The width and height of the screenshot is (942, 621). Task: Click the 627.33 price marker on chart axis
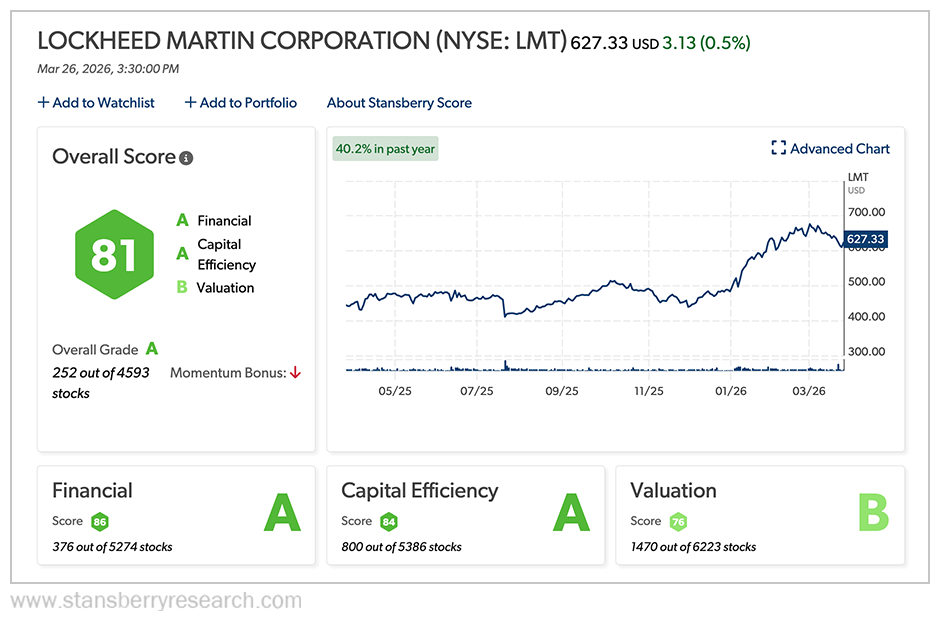(x=865, y=239)
